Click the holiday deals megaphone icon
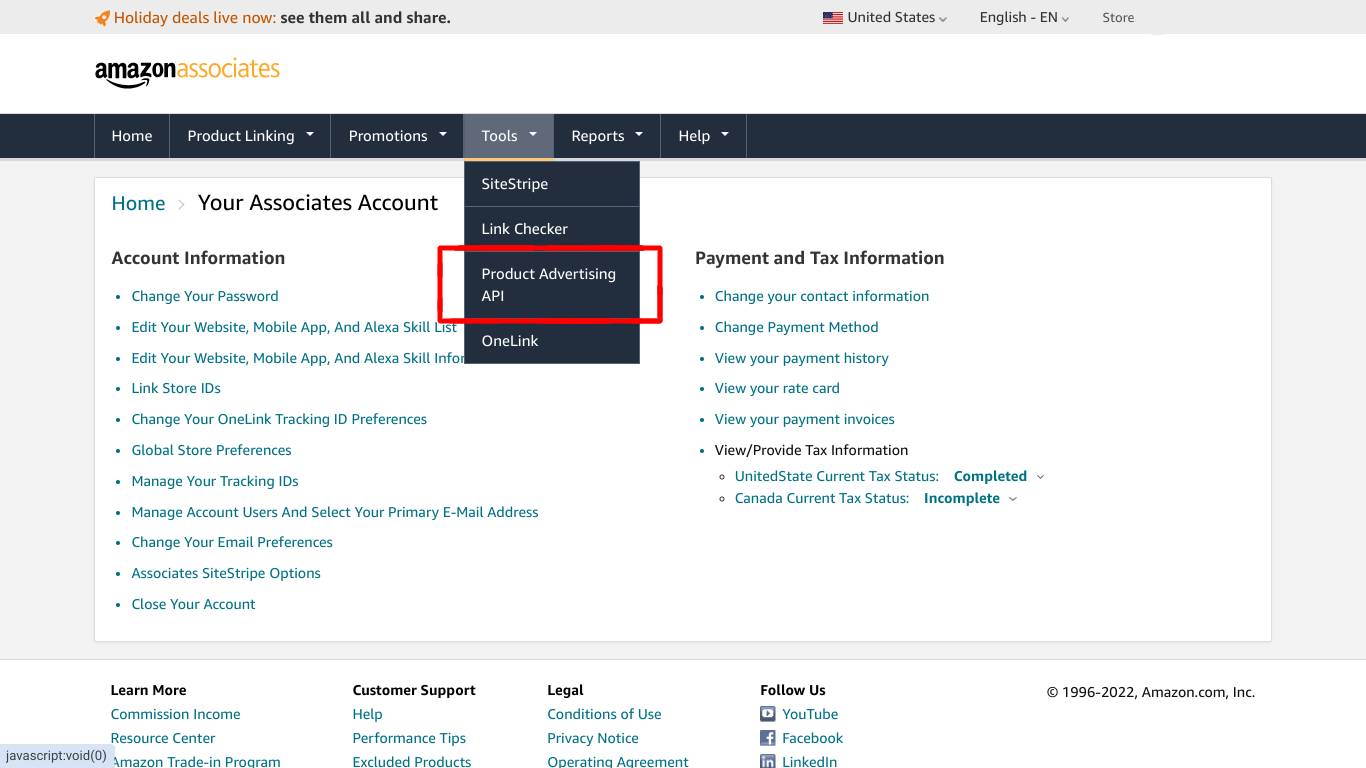The image size is (1366, 768). click(101, 17)
